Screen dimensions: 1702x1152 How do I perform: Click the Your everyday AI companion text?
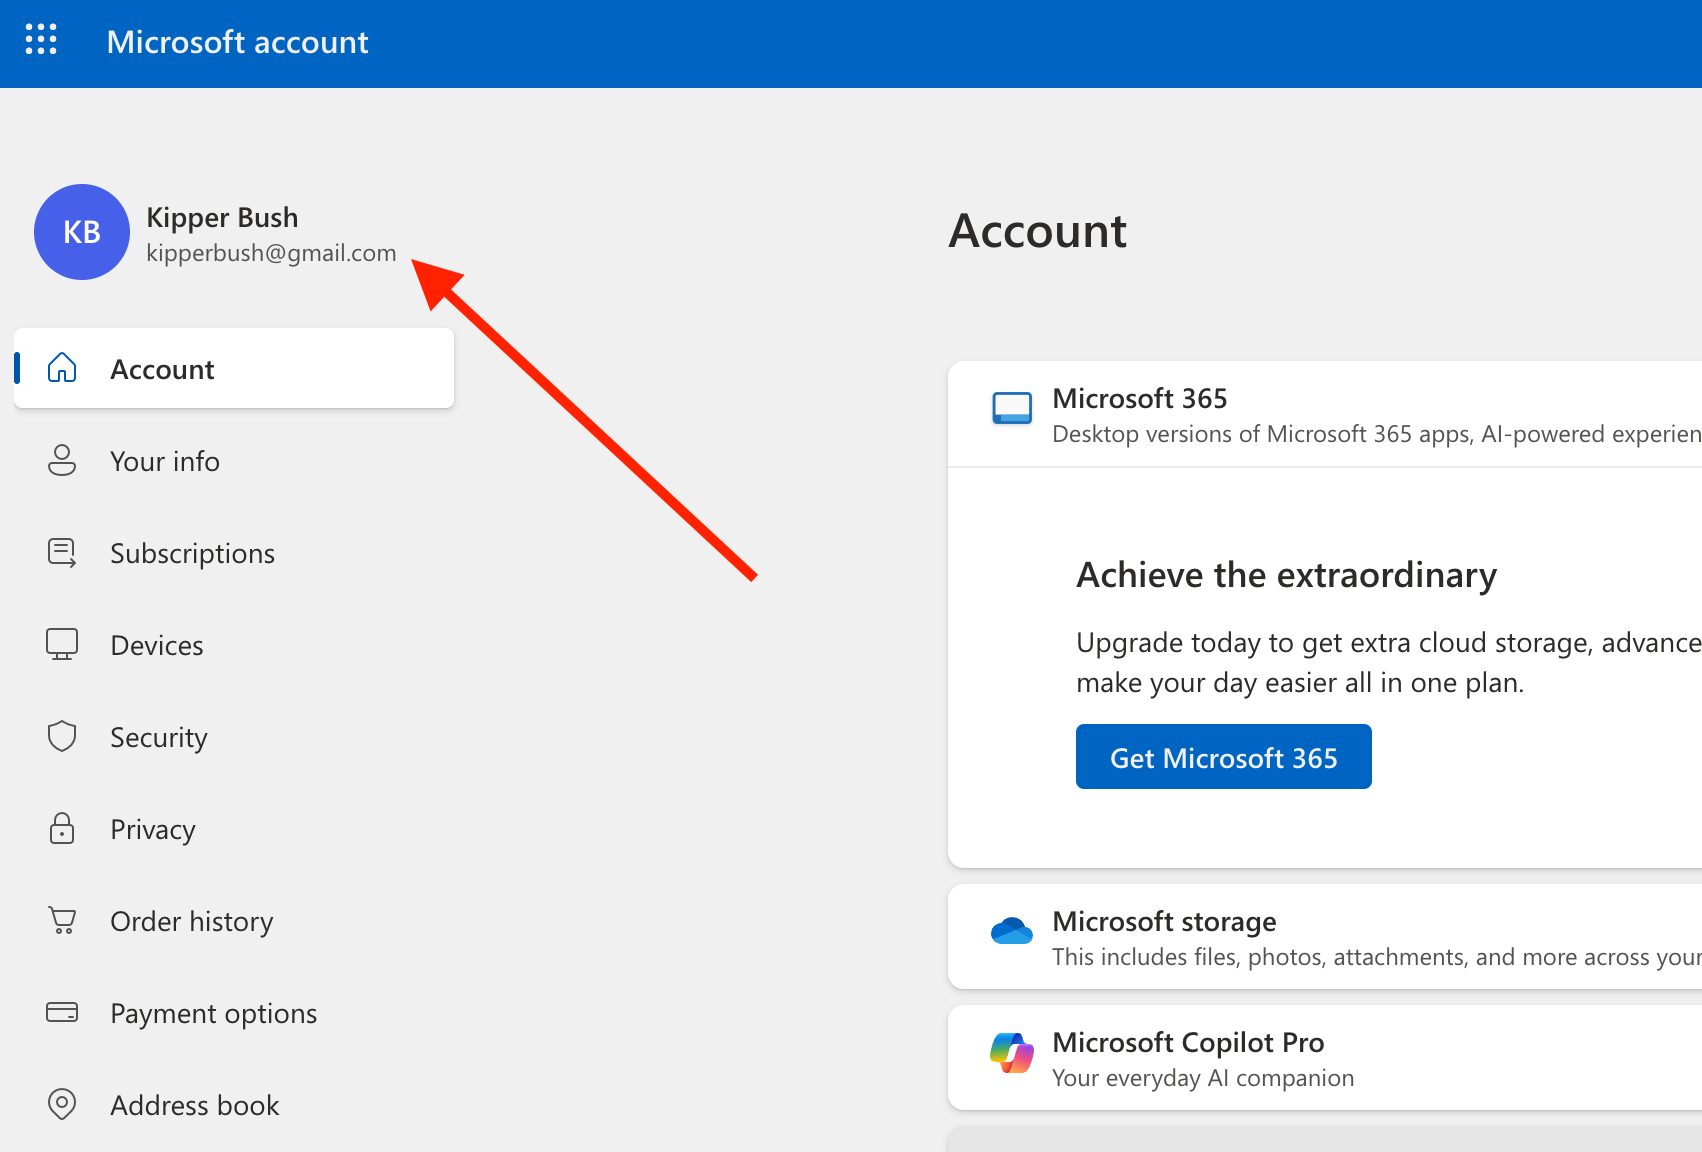[1203, 1078]
